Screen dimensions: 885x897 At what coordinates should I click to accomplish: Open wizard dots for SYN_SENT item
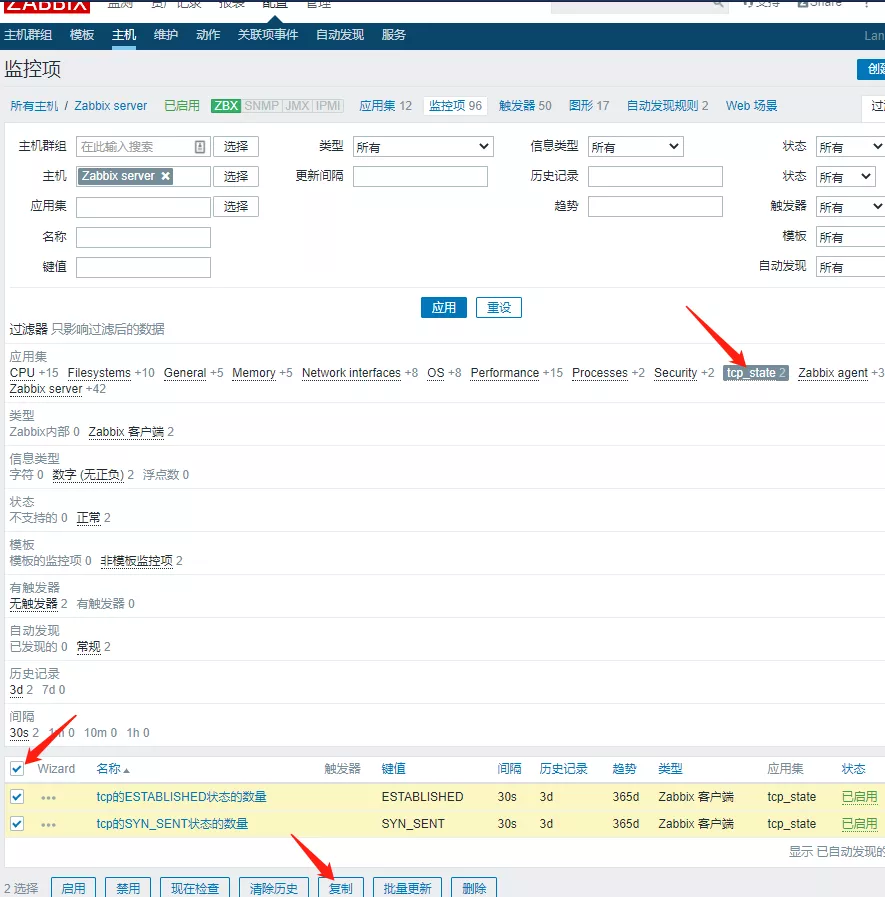click(48, 824)
